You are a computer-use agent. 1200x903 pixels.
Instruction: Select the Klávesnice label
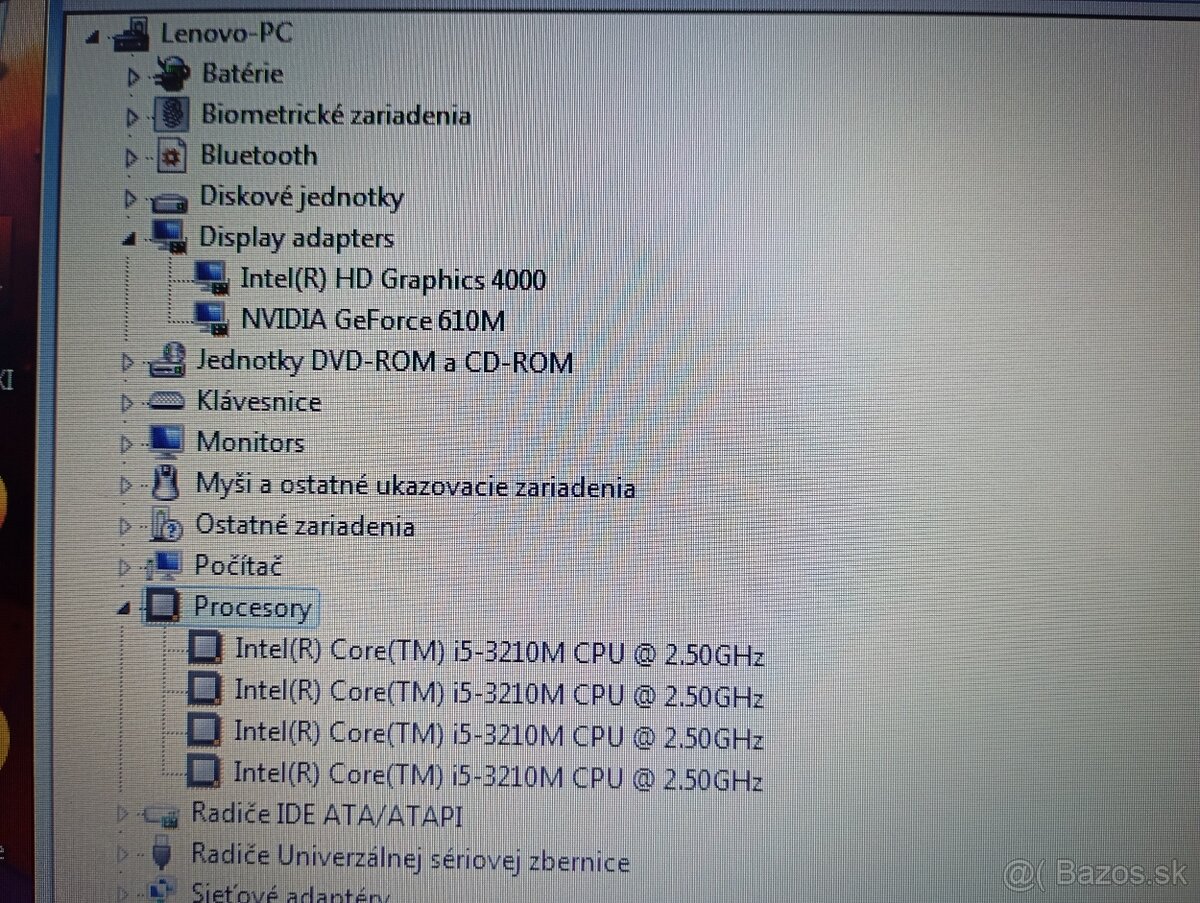tap(259, 402)
